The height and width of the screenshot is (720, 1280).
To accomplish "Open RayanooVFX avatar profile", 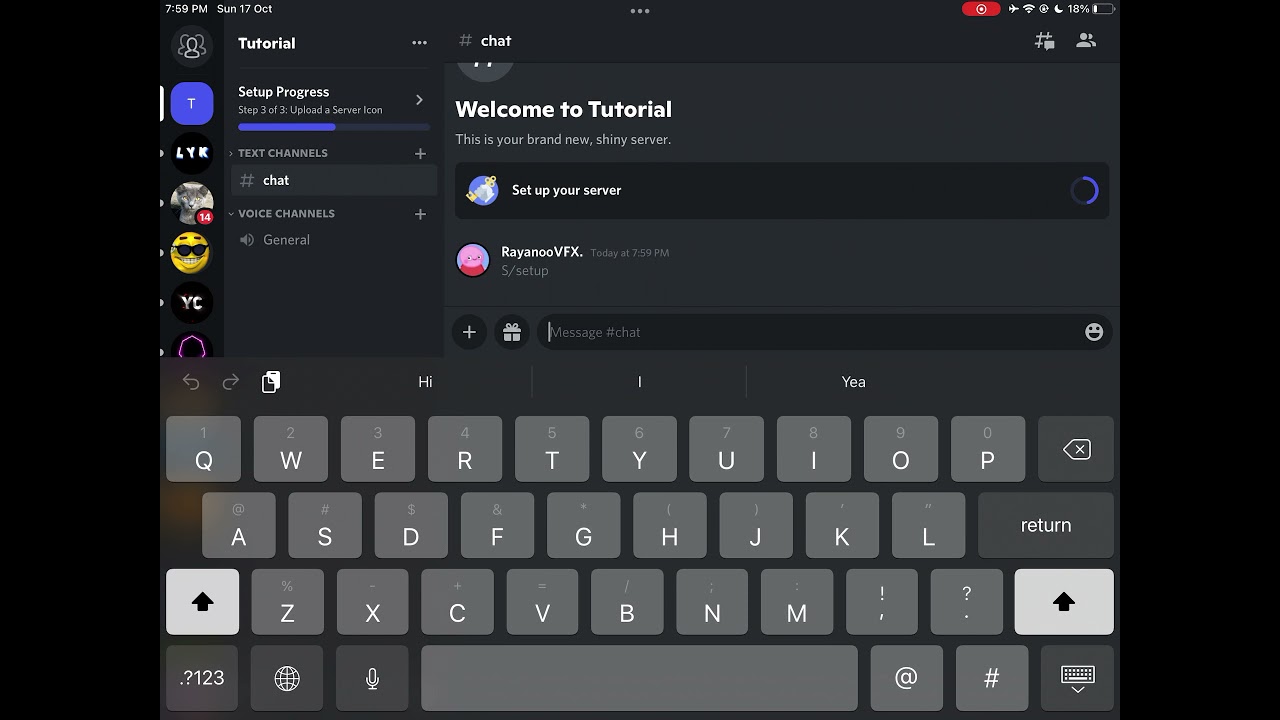I will [x=473, y=260].
